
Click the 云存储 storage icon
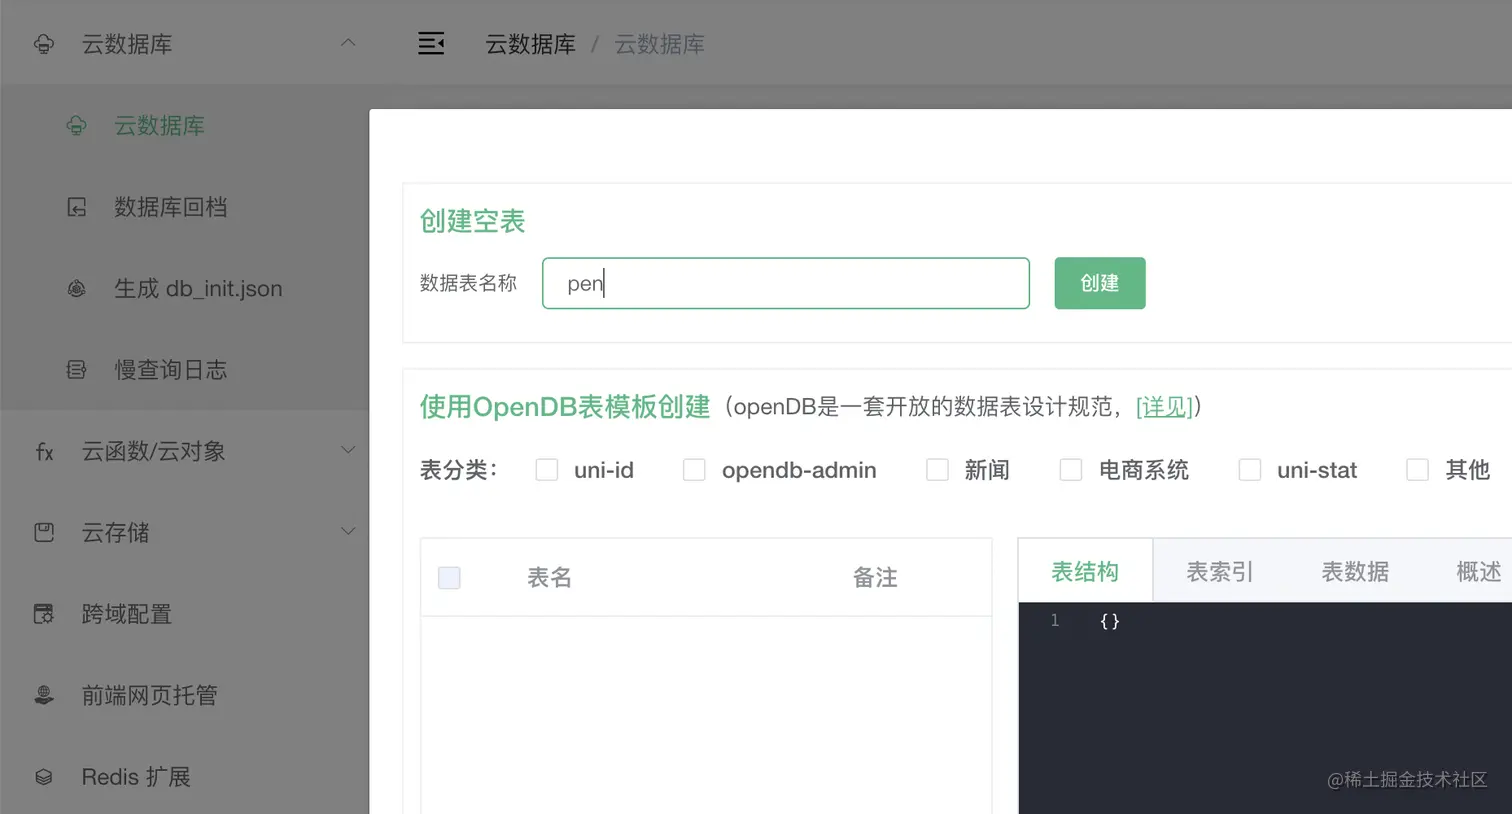pyautogui.click(x=44, y=533)
